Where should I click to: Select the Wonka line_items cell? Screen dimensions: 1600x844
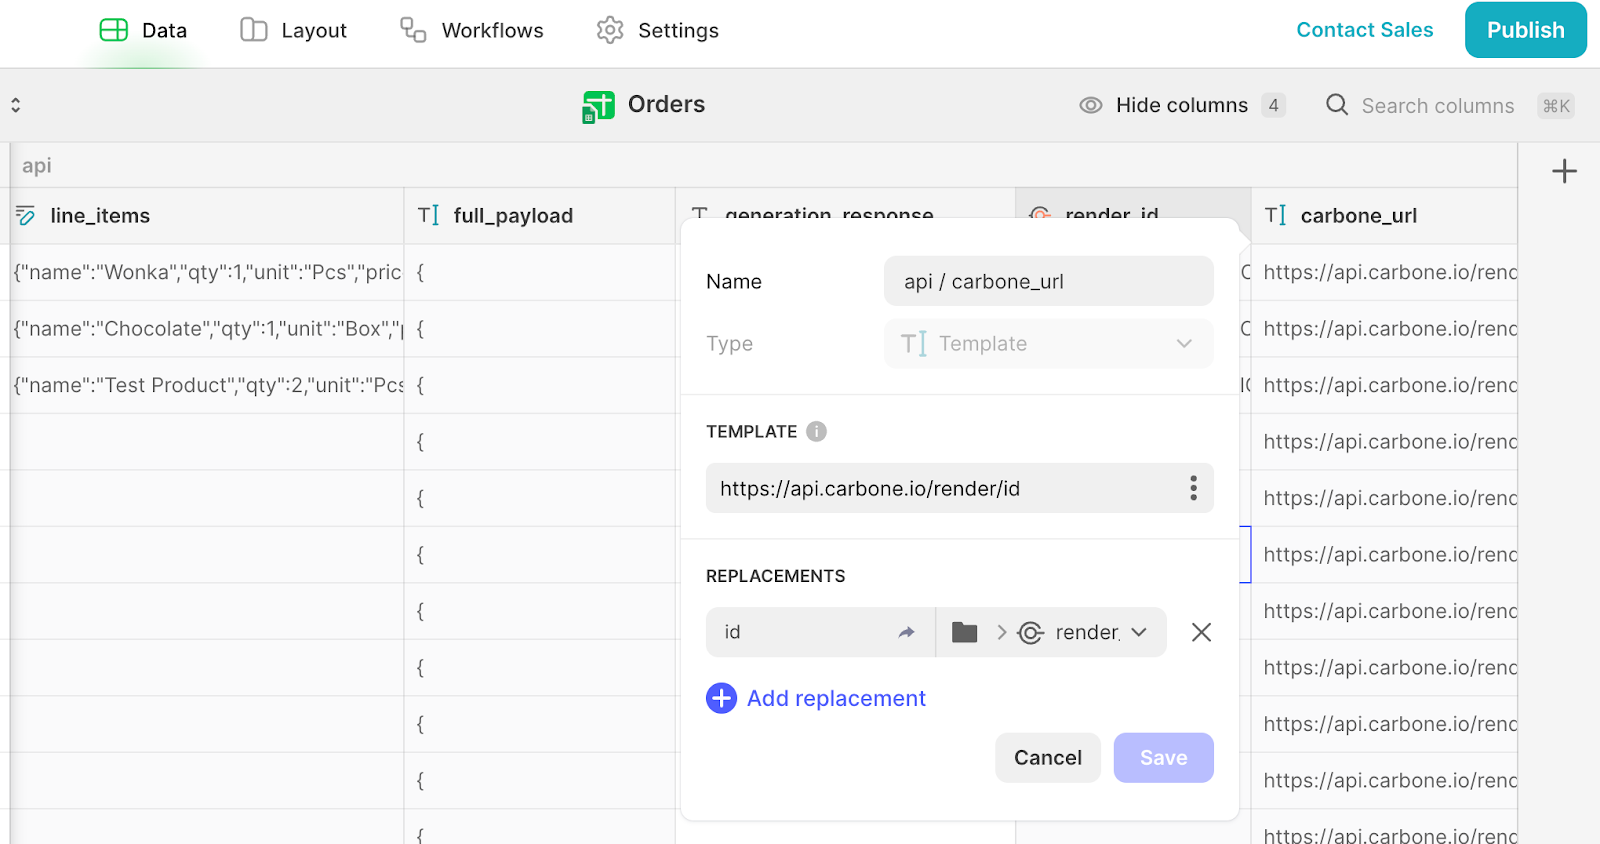point(207,272)
